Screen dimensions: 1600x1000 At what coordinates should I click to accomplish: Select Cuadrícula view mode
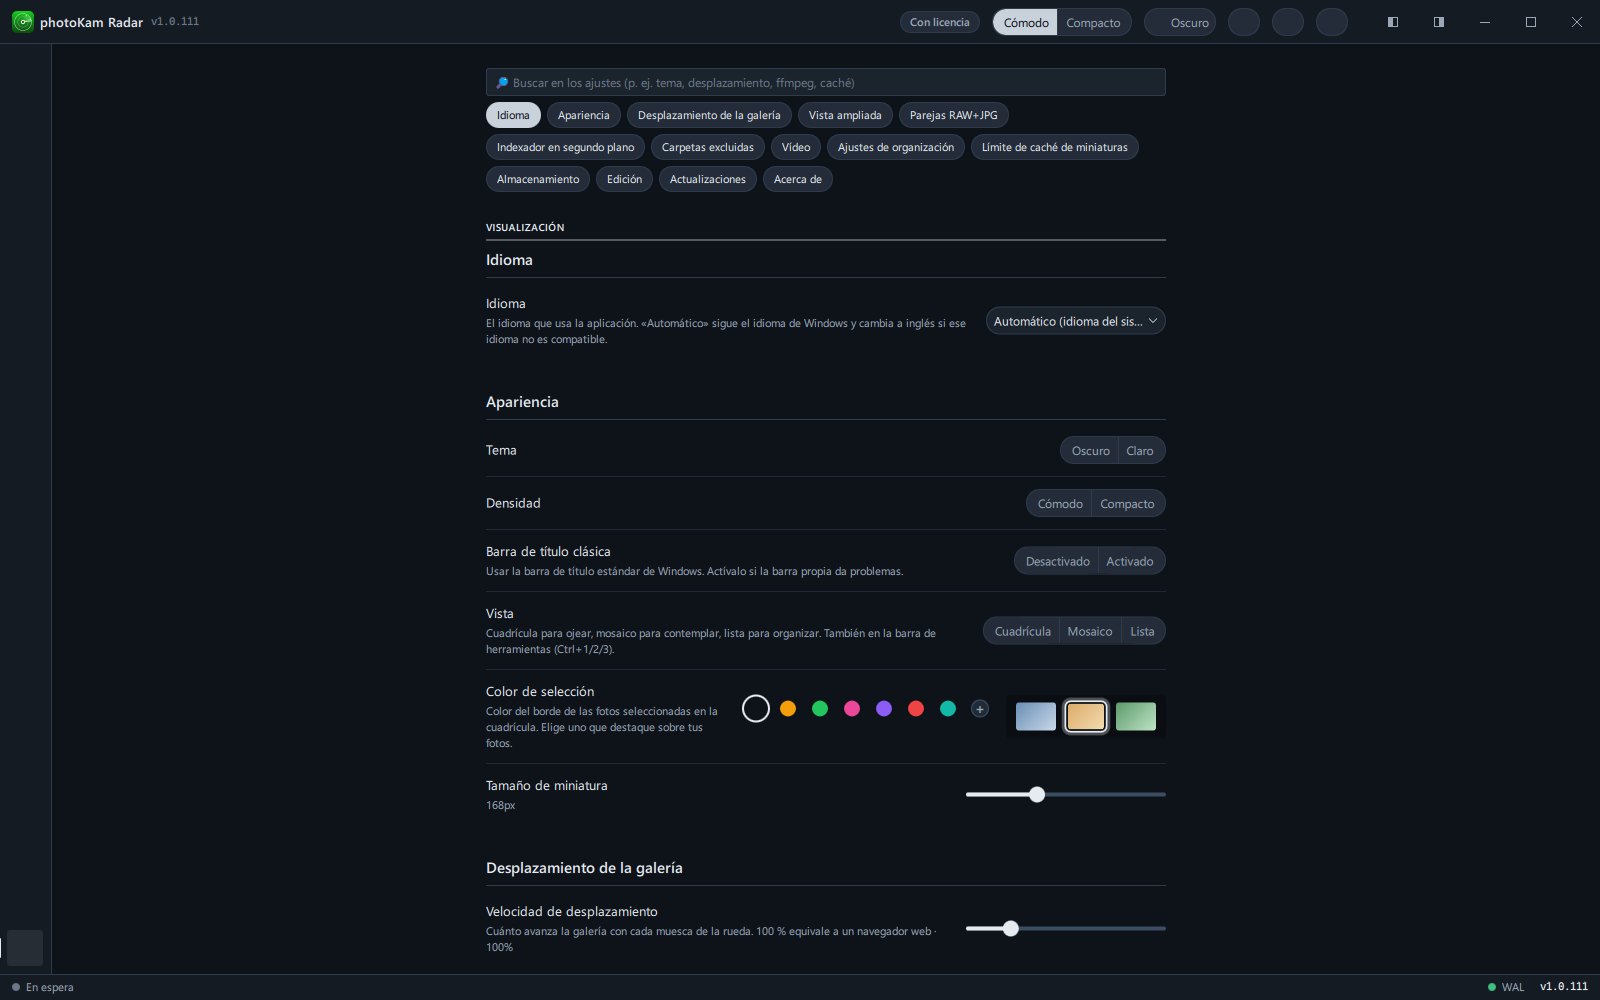[1022, 631]
